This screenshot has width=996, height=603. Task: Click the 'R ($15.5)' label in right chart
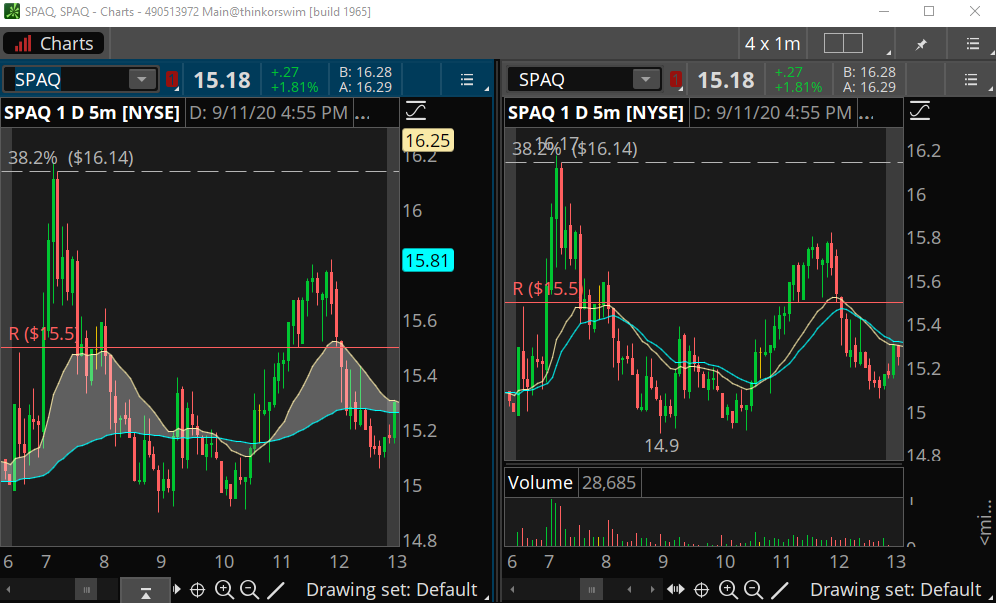click(546, 289)
